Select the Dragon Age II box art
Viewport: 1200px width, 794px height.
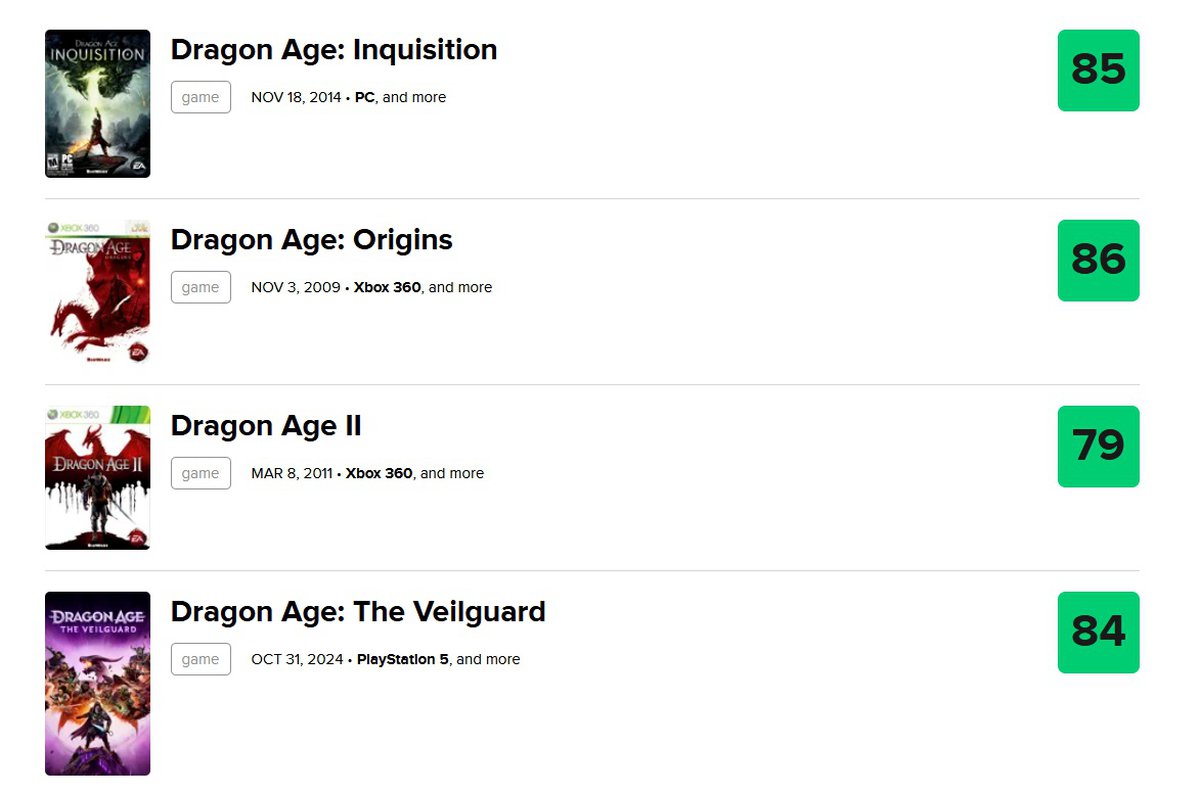97,478
